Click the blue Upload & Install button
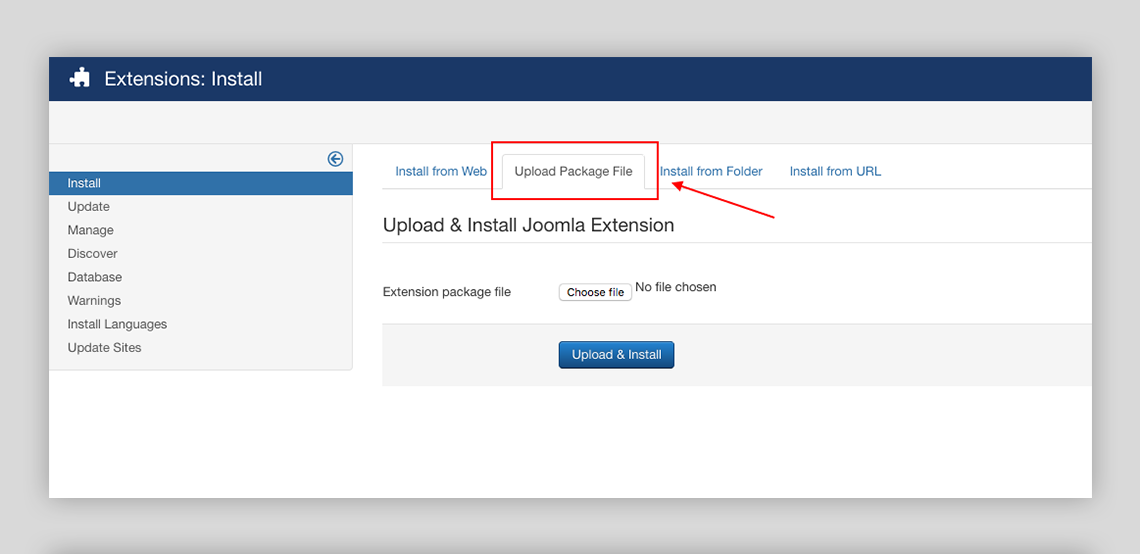 point(616,355)
